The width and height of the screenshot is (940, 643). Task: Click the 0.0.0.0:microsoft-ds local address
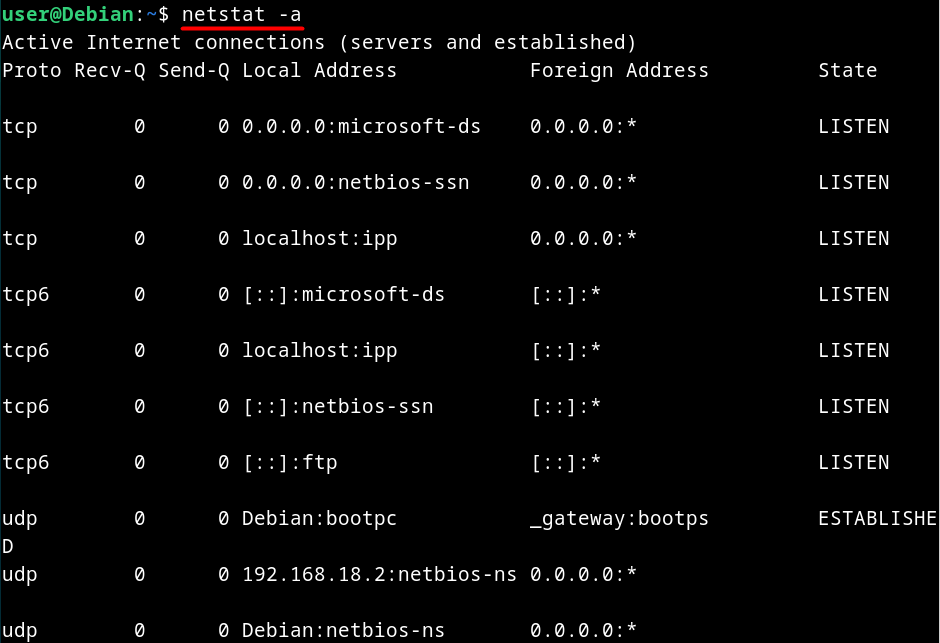pyautogui.click(x=361, y=126)
